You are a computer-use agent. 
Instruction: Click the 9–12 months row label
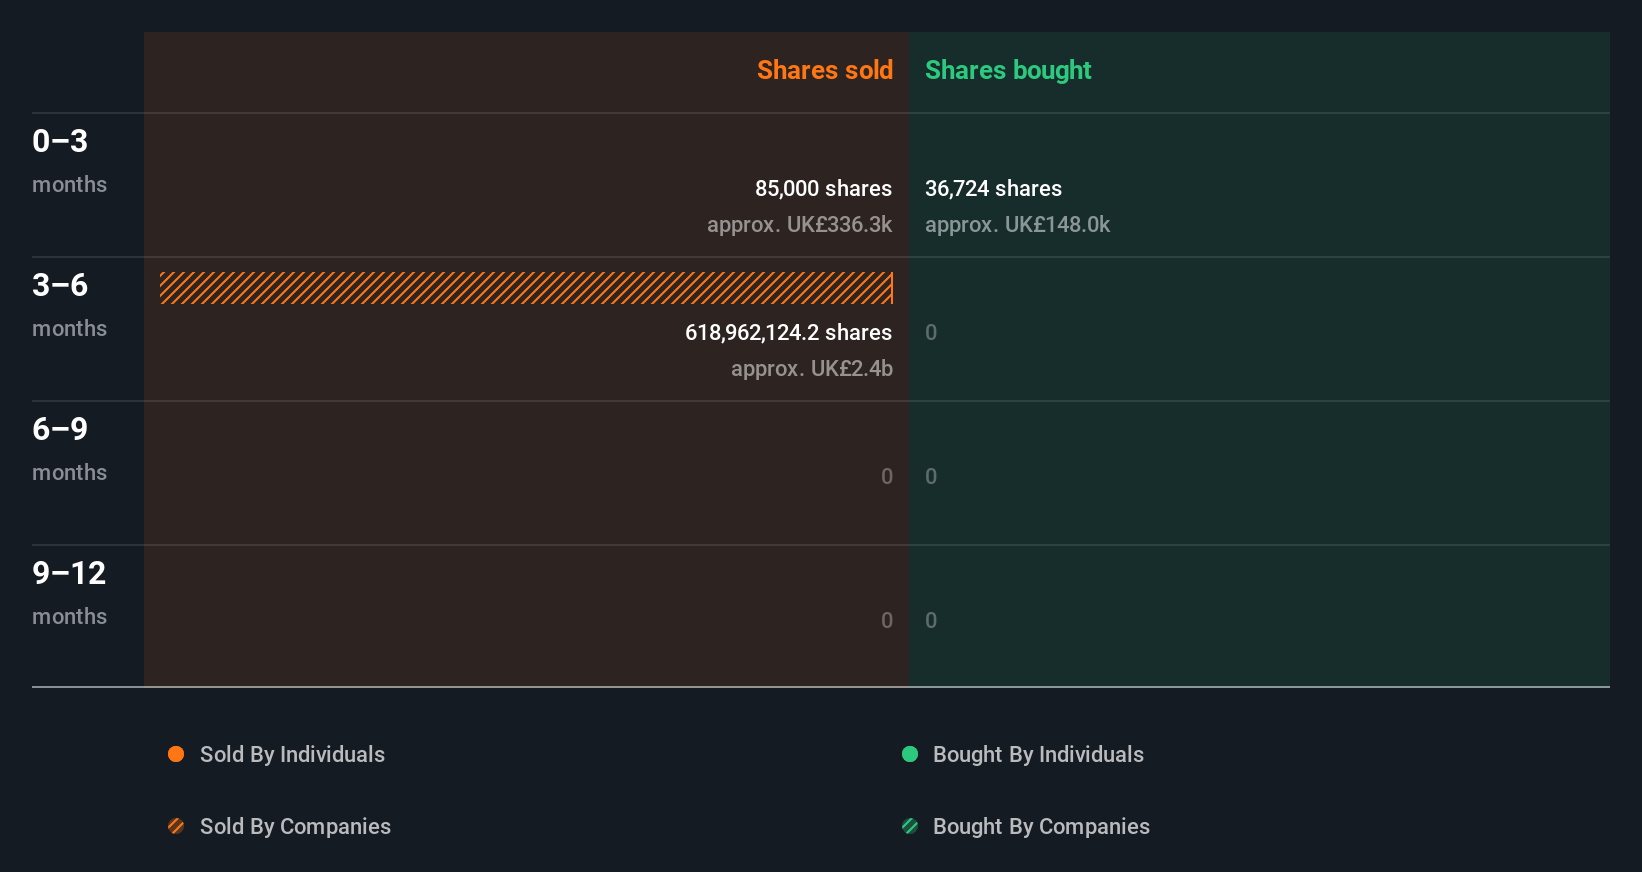(69, 593)
